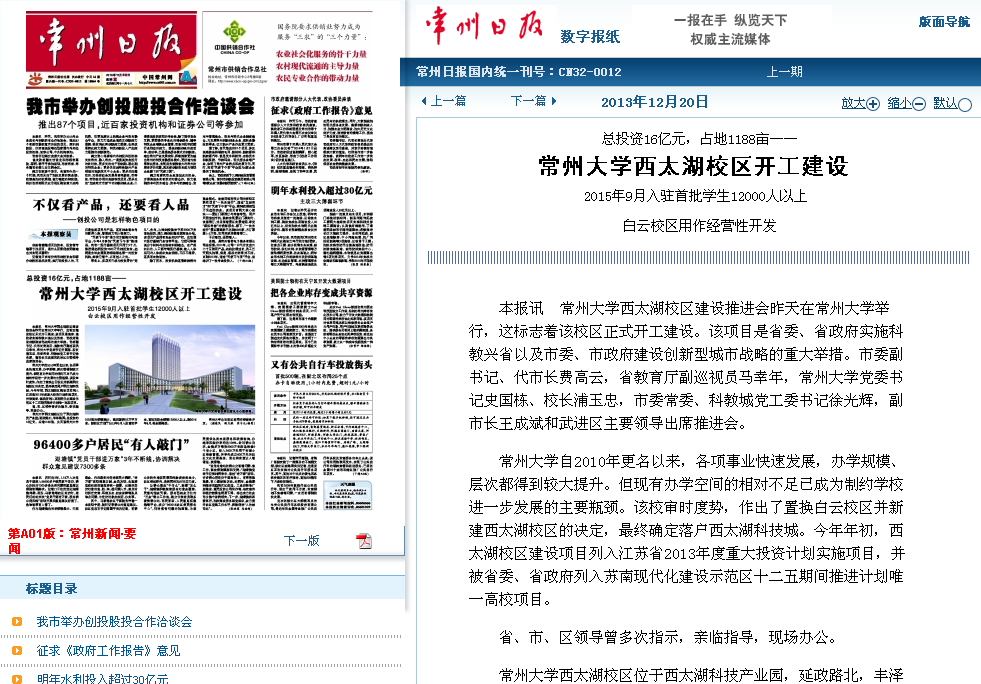The image size is (981, 684).
Task: Open 我市举办创投股投合作洽谈会 in title list
Action: [114, 621]
